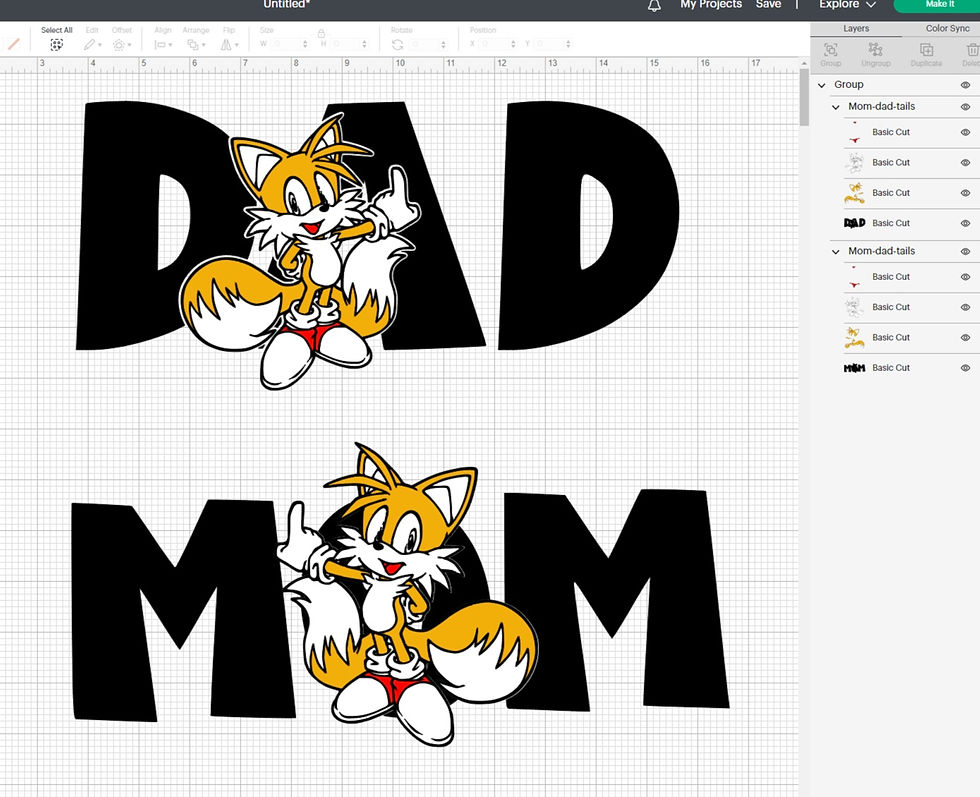Hide the MOM Basic Cut layer
This screenshot has height=797, width=980.
[x=966, y=368]
